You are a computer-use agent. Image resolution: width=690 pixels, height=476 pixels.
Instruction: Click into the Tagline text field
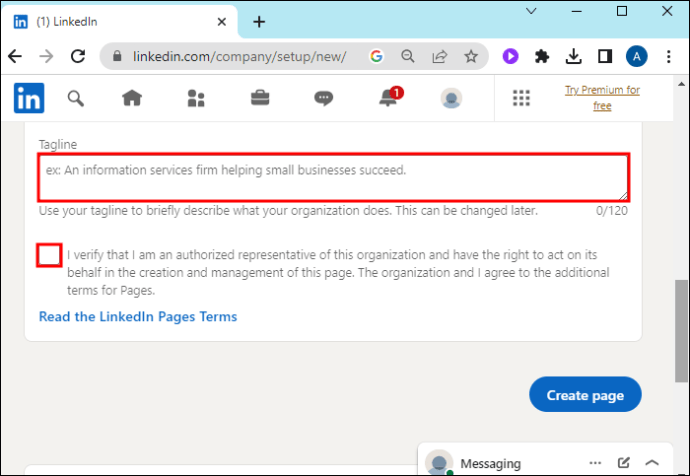[334, 177]
